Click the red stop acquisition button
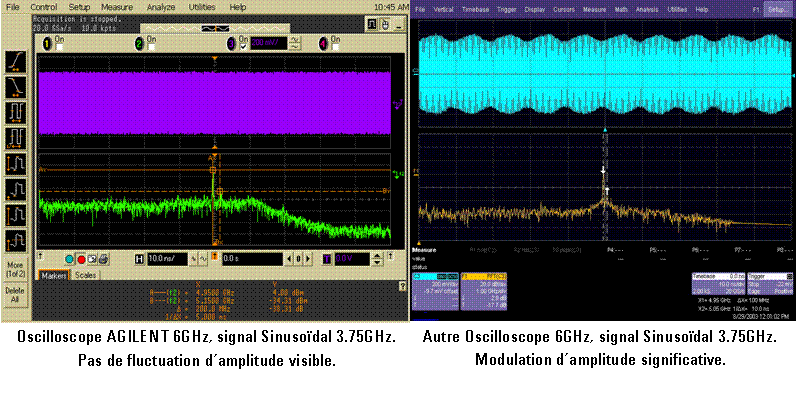Screen dimensions: 798x394 tap(81, 259)
